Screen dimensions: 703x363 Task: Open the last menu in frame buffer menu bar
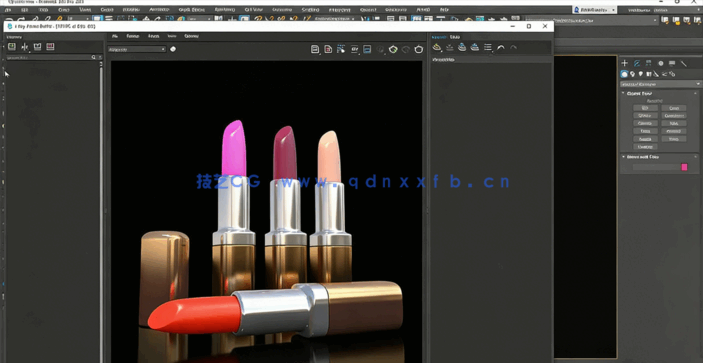191,36
